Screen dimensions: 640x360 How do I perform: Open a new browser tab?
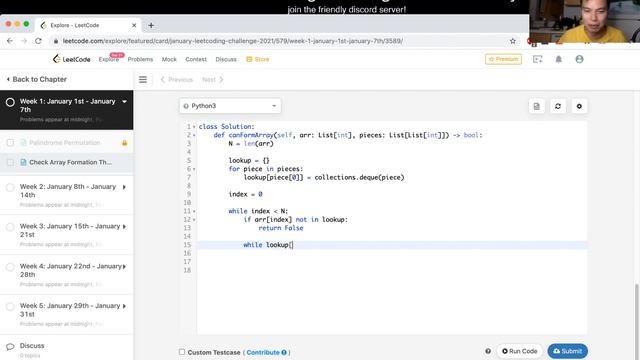151,25
